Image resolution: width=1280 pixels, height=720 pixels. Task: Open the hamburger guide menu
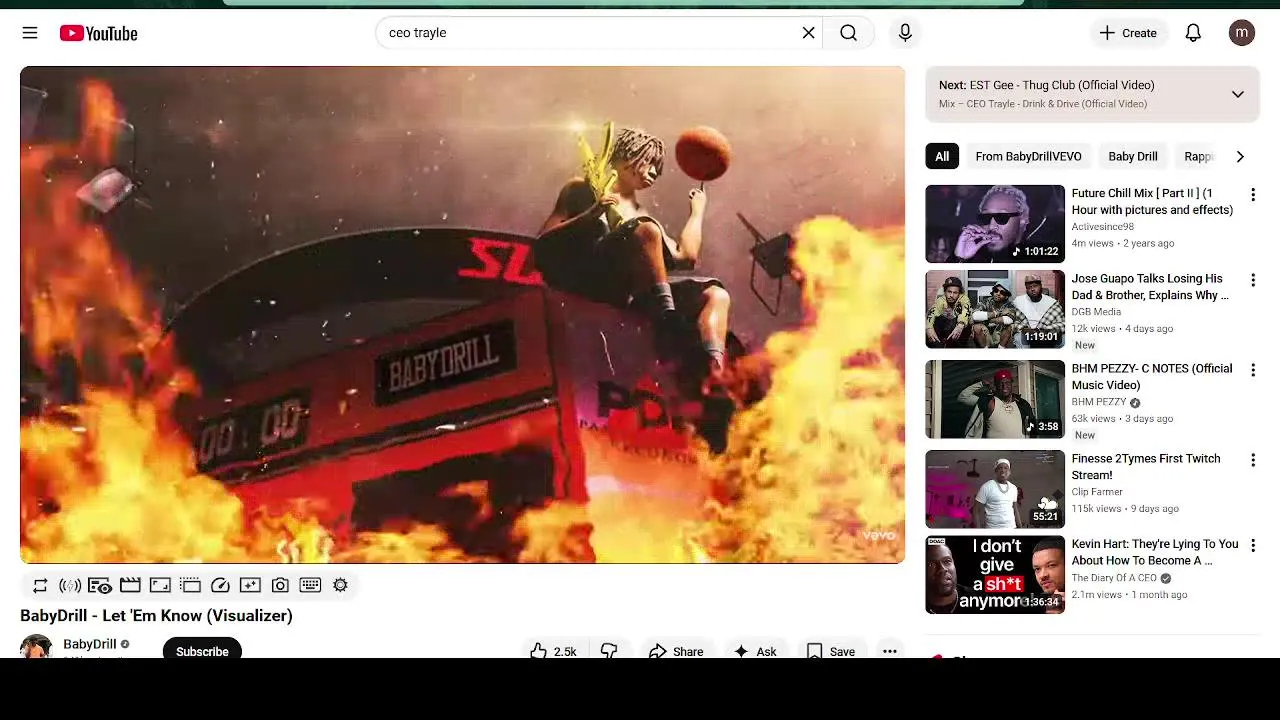coord(30,33)
